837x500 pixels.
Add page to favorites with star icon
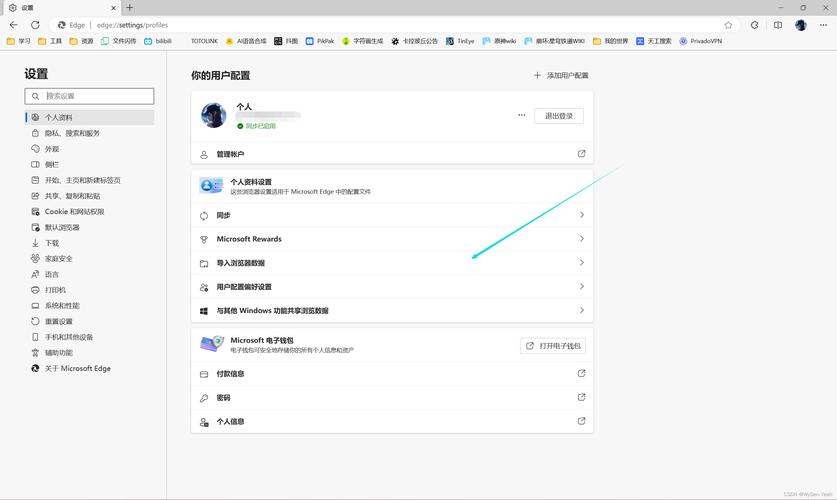point(728,25)
